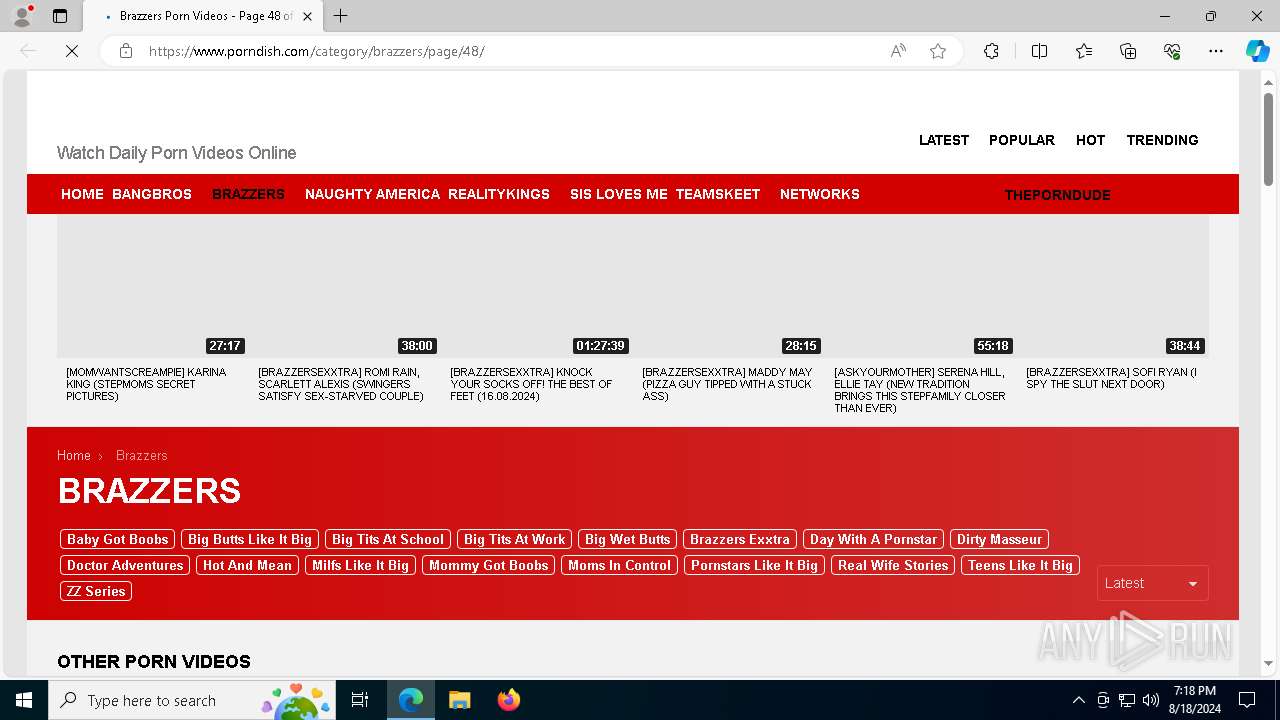Open the Favorites list icon
1280x720 pixels.
point(1084,51)
